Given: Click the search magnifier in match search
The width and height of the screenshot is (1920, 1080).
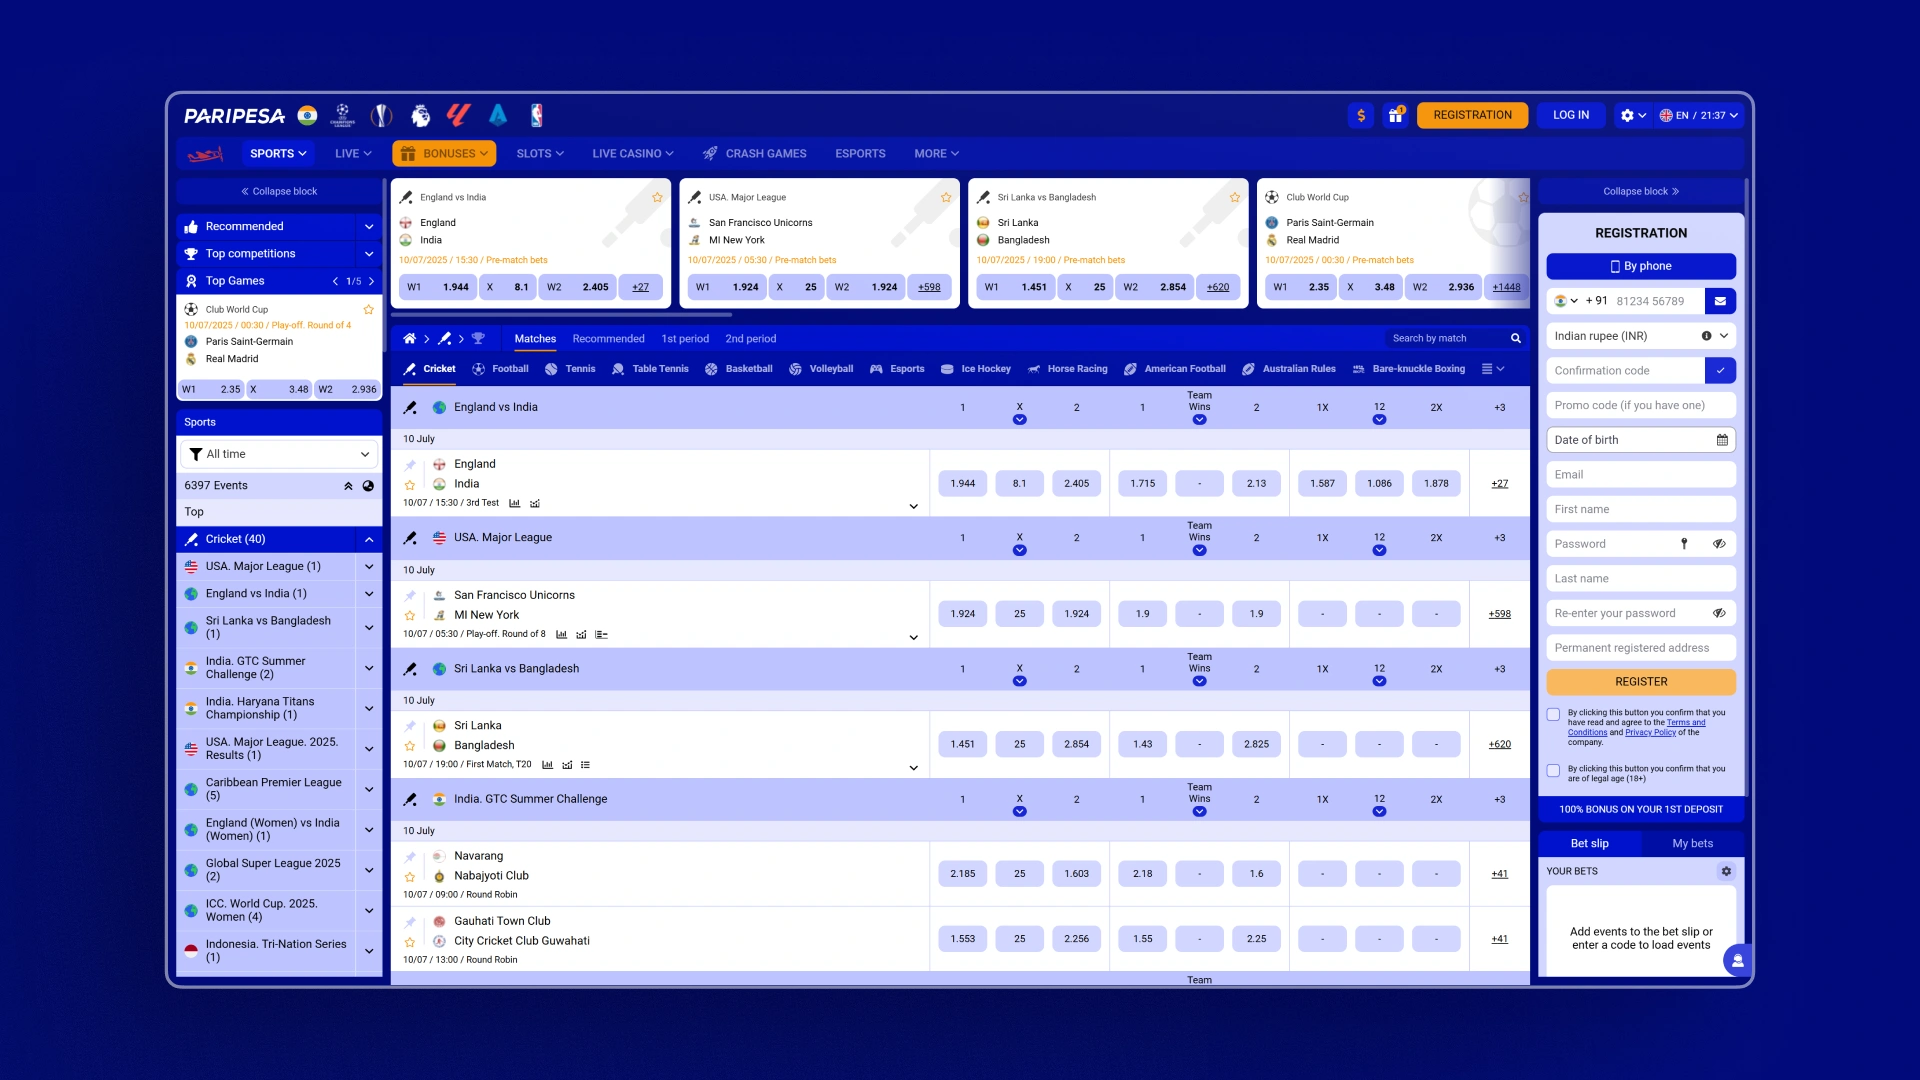Looking at the screenshot, I should click(1516, 339).
